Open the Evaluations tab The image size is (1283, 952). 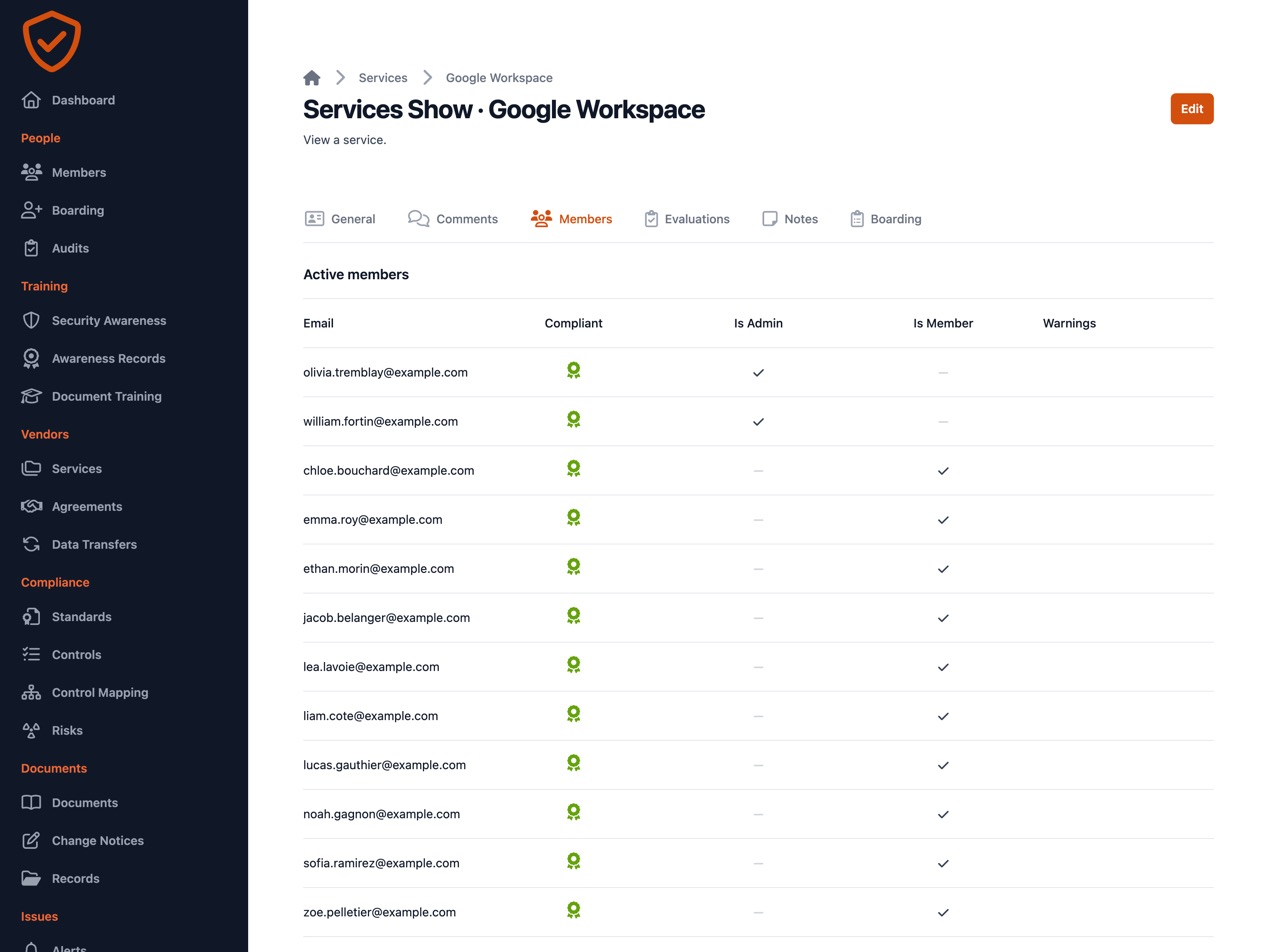coord(687,219)
